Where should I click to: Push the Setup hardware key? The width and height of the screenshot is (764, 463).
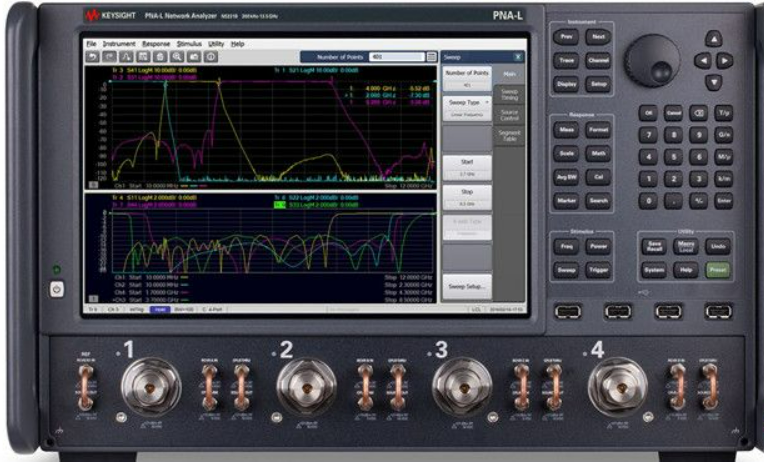click(598, 84)
